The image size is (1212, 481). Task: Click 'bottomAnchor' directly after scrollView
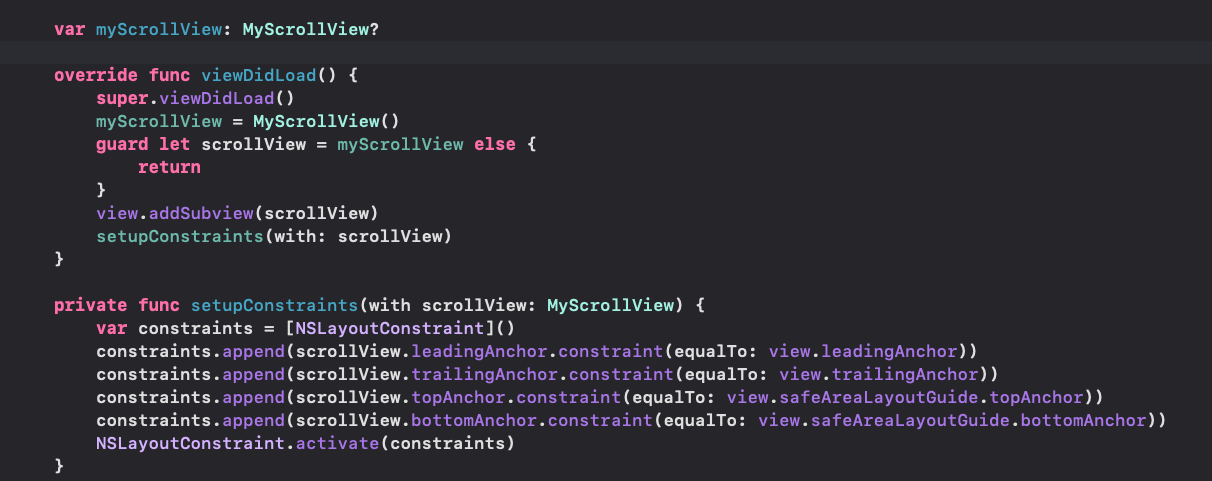pos(476,420)
